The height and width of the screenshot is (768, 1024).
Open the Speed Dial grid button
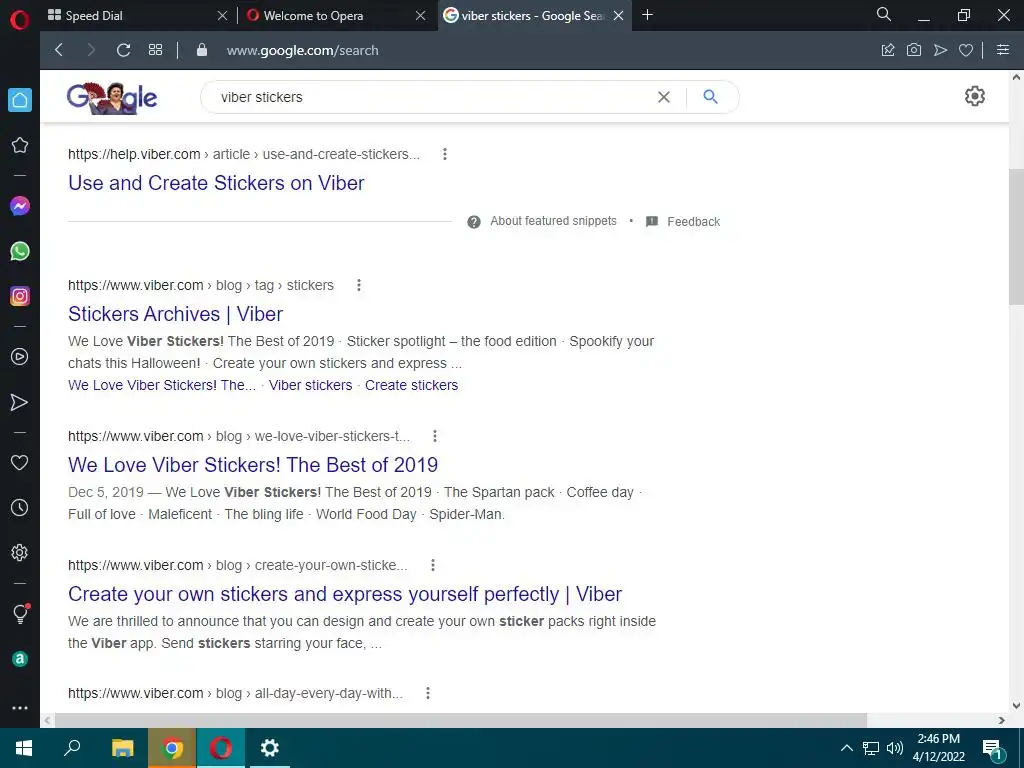155,50
